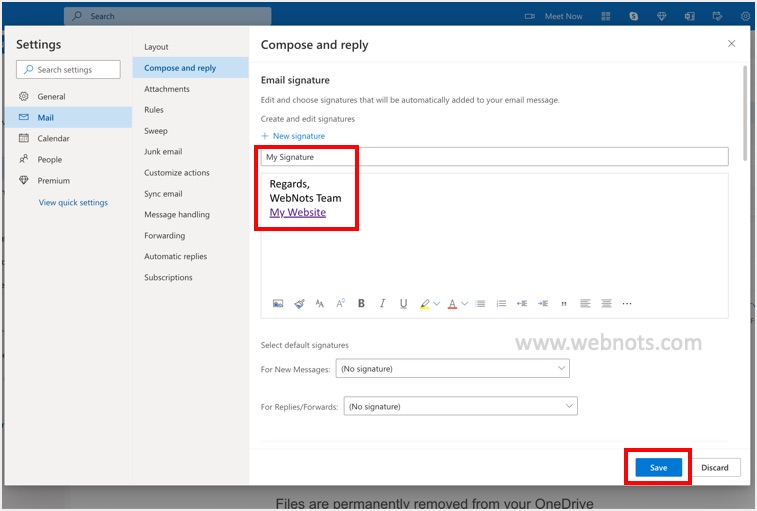Open Message handling settings
The width and height of the screenshot is (757, 511).
pos(191,214)
